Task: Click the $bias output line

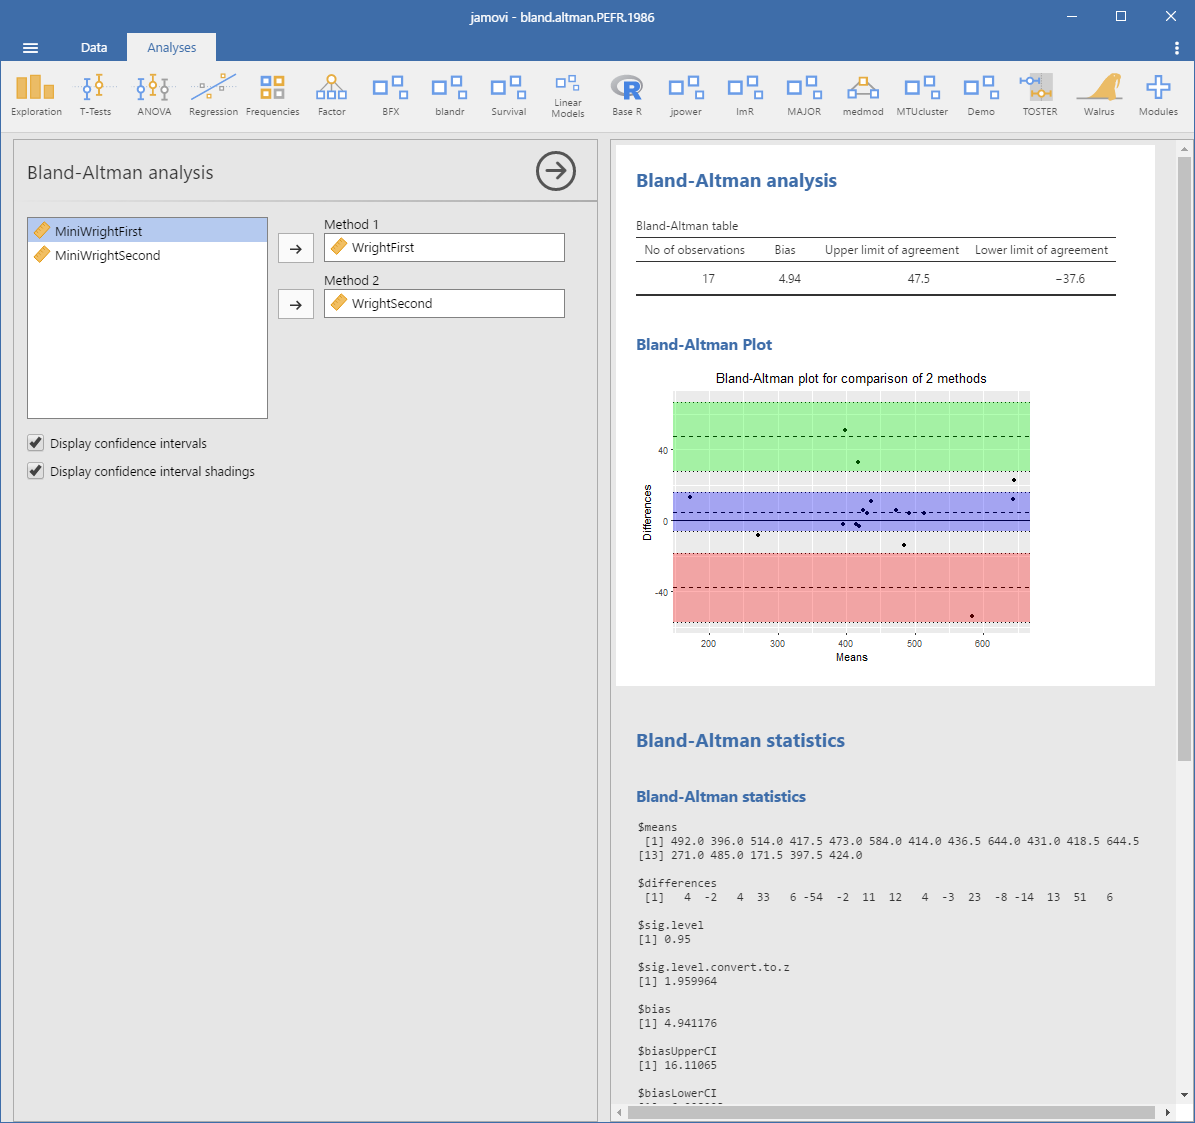Action: pyautogui.click(x=655, y=1009)
